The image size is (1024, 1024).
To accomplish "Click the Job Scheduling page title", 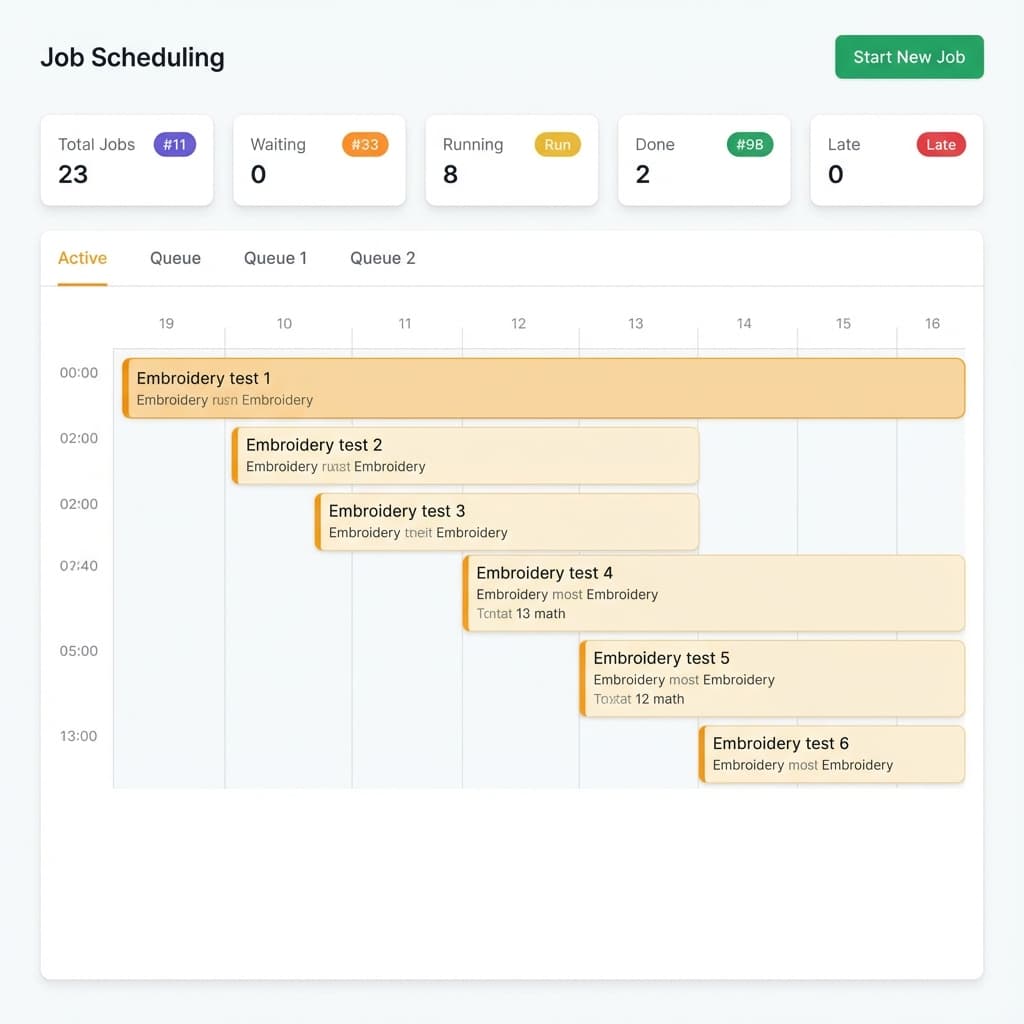I will 132,57.
